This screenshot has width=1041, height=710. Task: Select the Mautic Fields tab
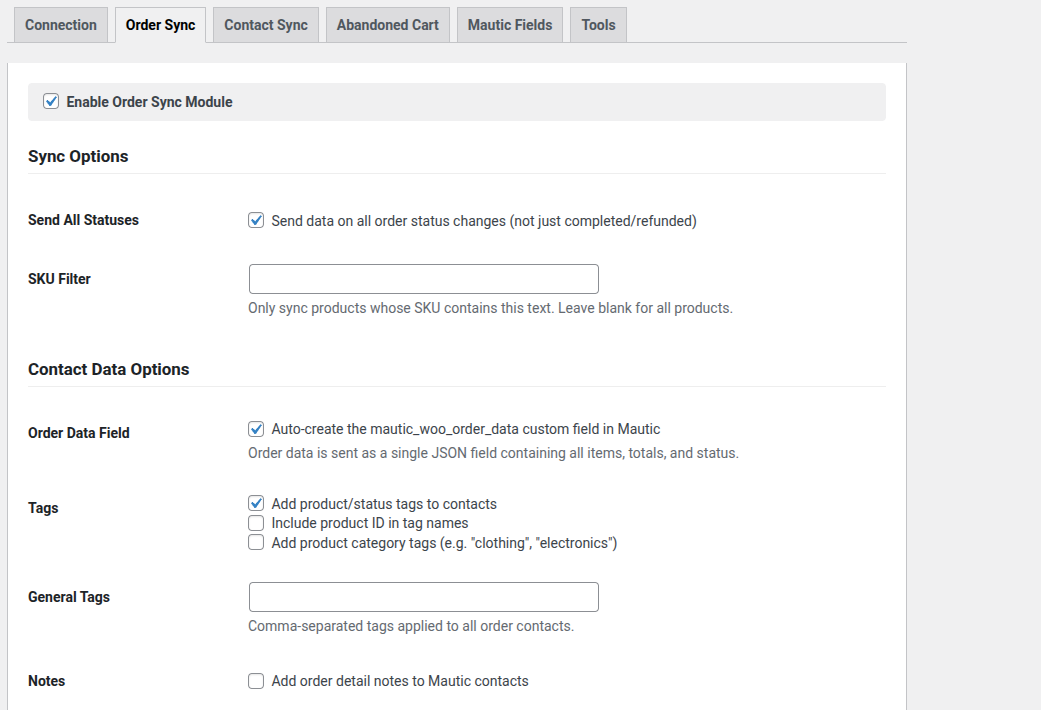coord(510,25)
